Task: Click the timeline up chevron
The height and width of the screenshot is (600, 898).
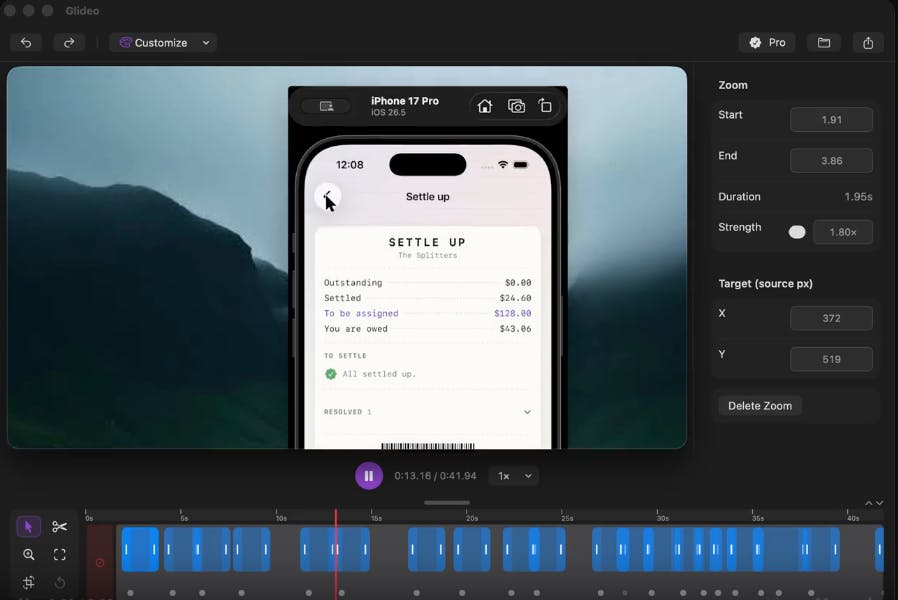Action: (869, 503)
